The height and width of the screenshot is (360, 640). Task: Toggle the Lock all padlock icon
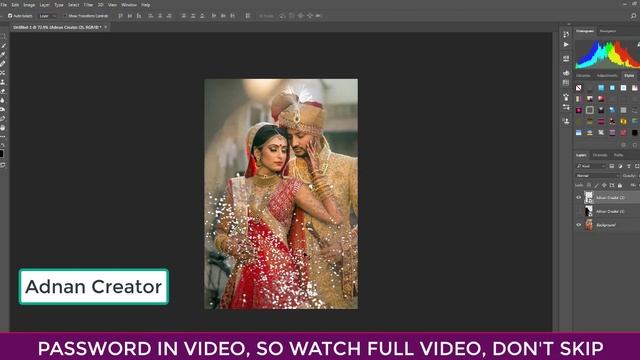(620, 185)
